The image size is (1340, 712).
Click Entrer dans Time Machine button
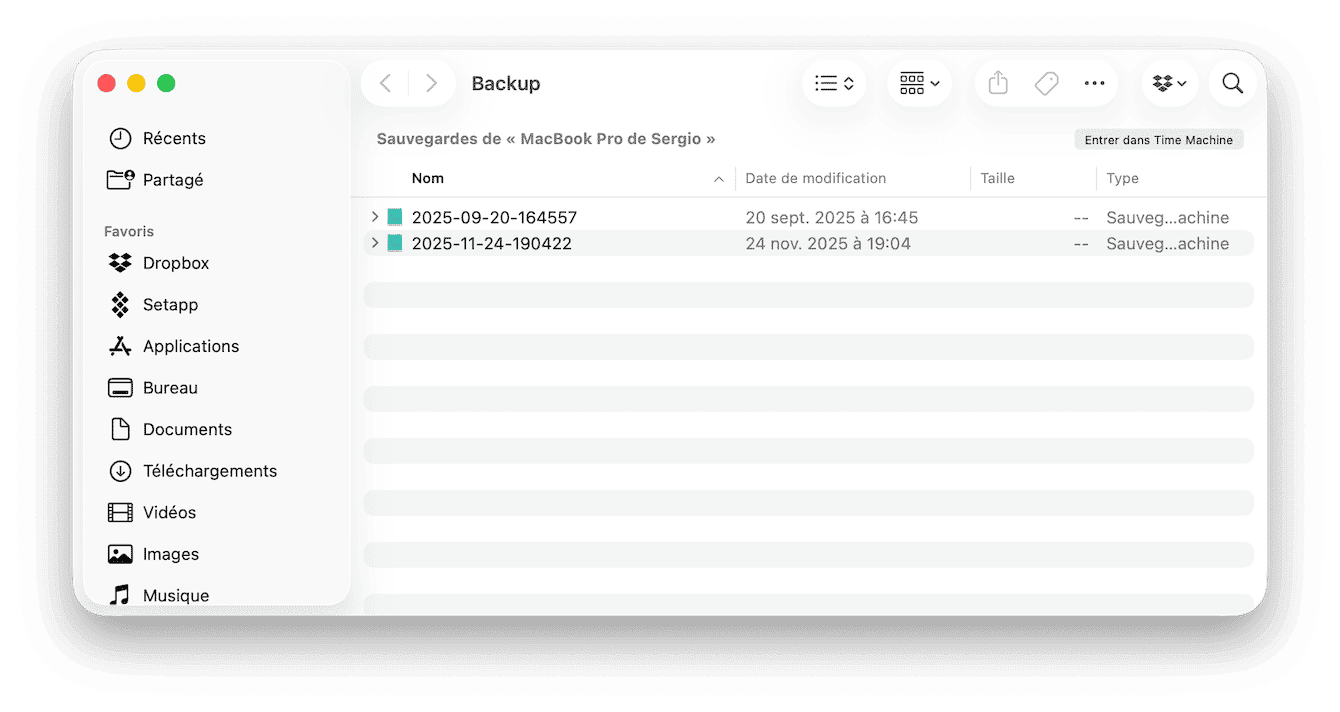click(x=1158, y=140)
